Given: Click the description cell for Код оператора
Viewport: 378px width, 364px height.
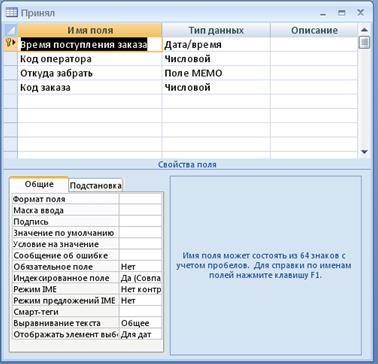Looking at the screenshot, I should coord(314,59).
